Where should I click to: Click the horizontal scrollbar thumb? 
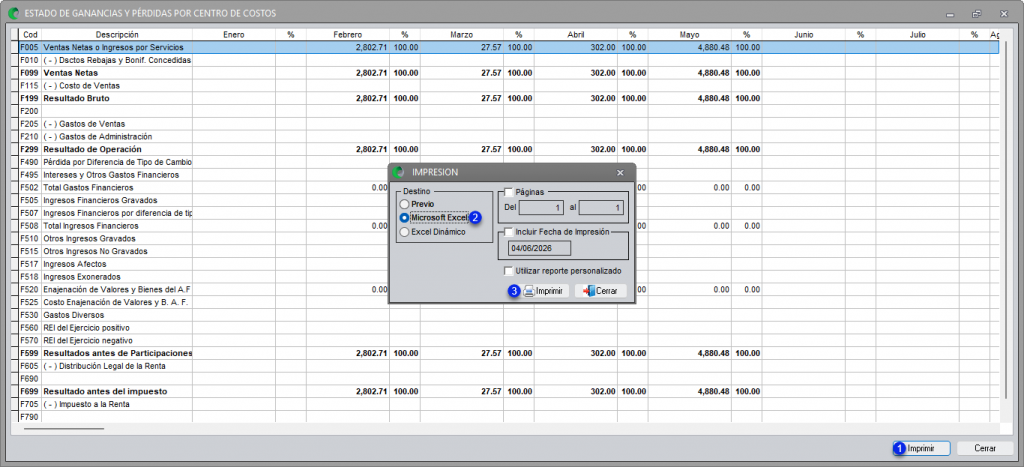click(64, 429)
